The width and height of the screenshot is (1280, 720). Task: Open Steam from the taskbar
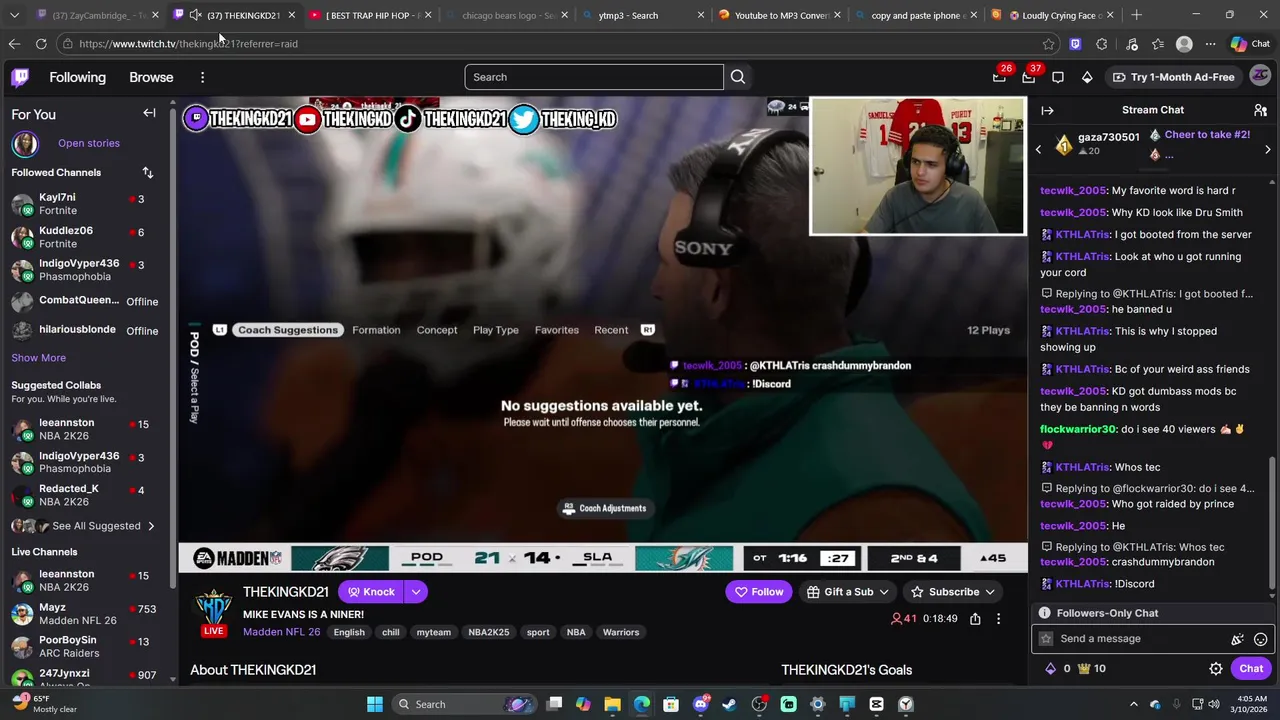click(x=729, y=704)
